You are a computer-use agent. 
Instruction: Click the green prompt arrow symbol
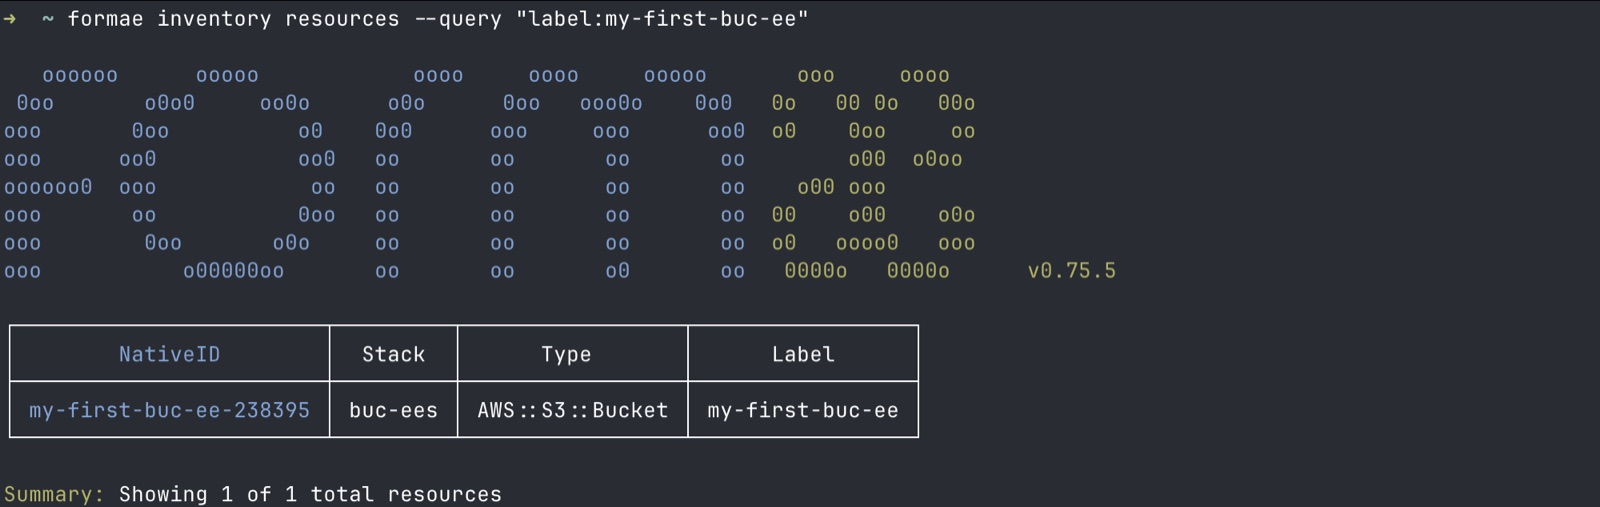click(x=10, y=18)
